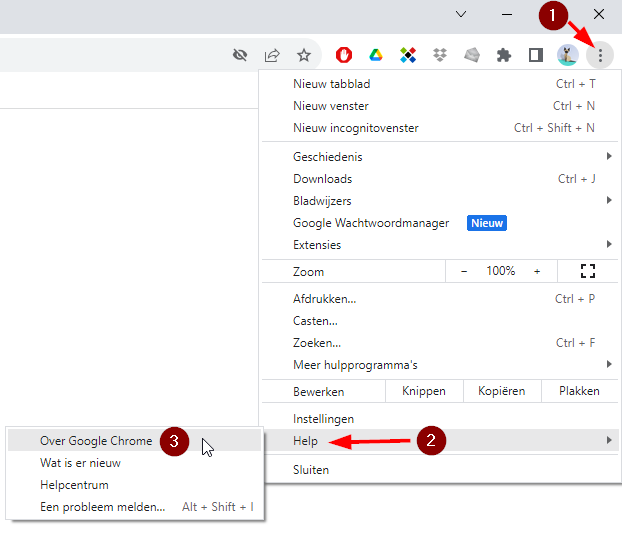The height and width of the screenshot is (540, 622).
Task: Open the Dropbox extension icon
Action: [440, 55]
